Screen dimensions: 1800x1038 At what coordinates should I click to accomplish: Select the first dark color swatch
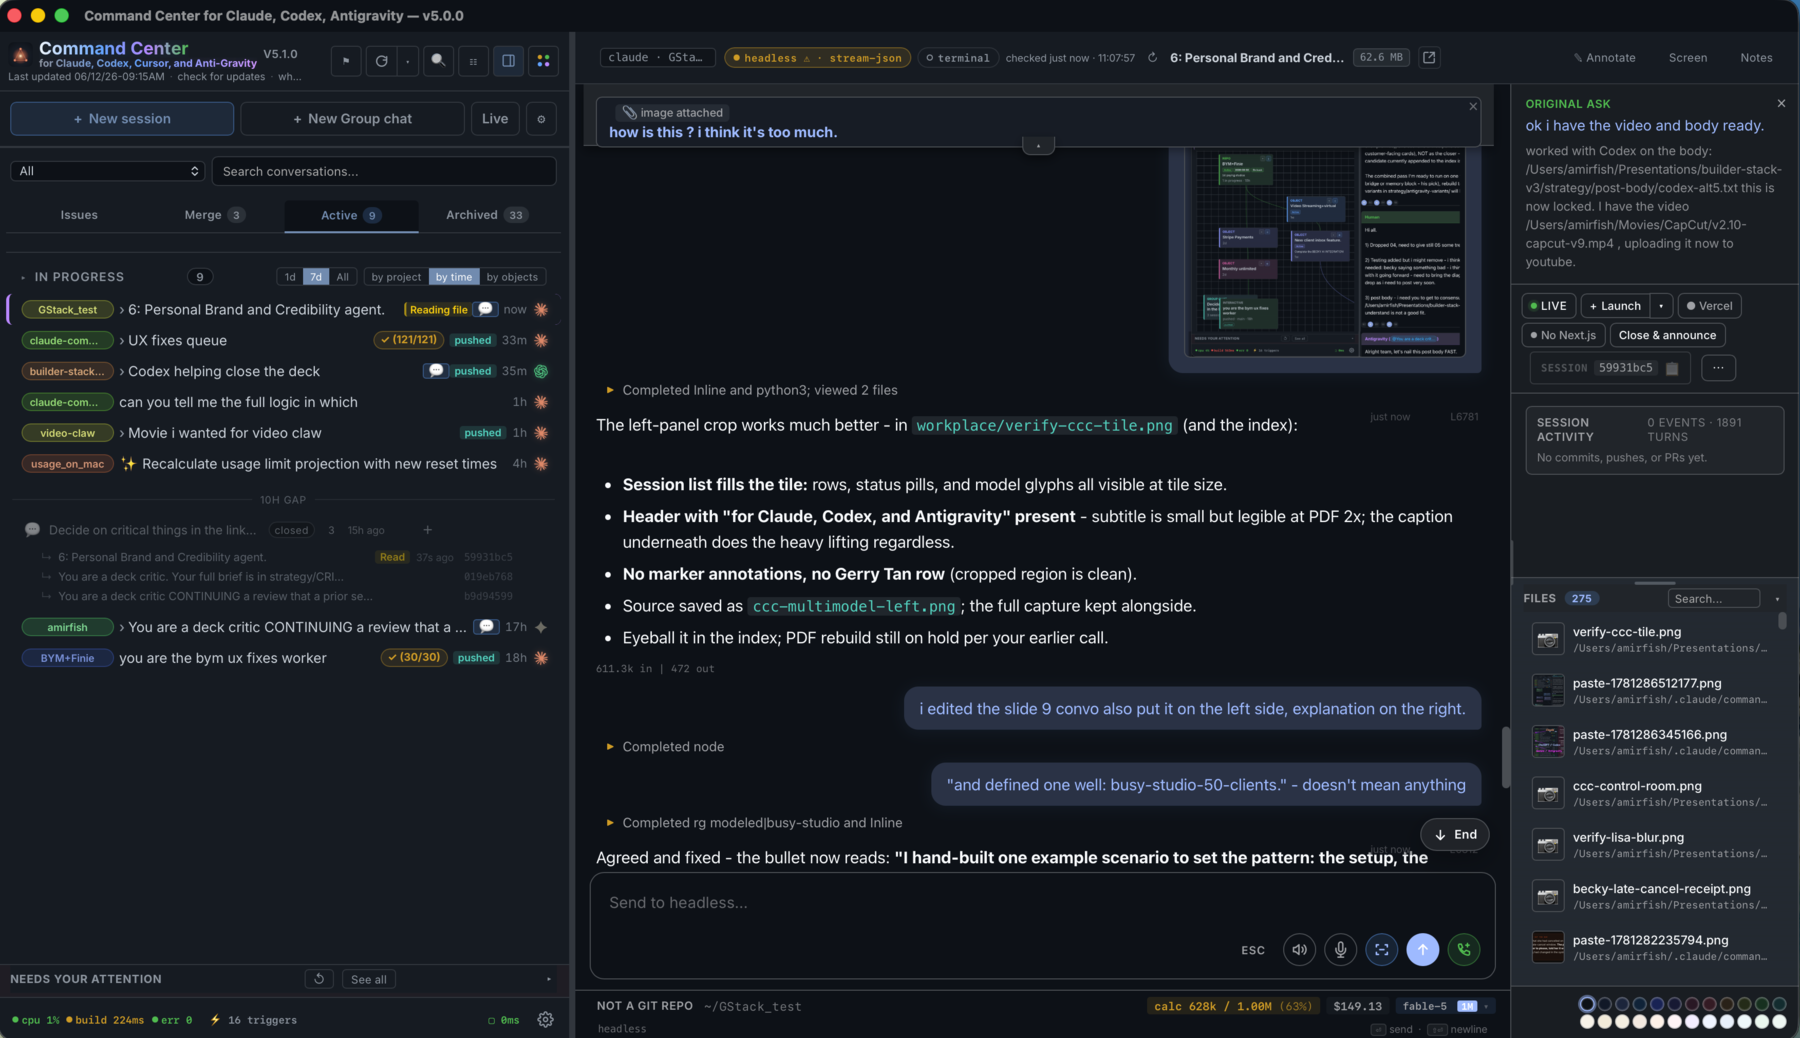click(1587, 1004)
